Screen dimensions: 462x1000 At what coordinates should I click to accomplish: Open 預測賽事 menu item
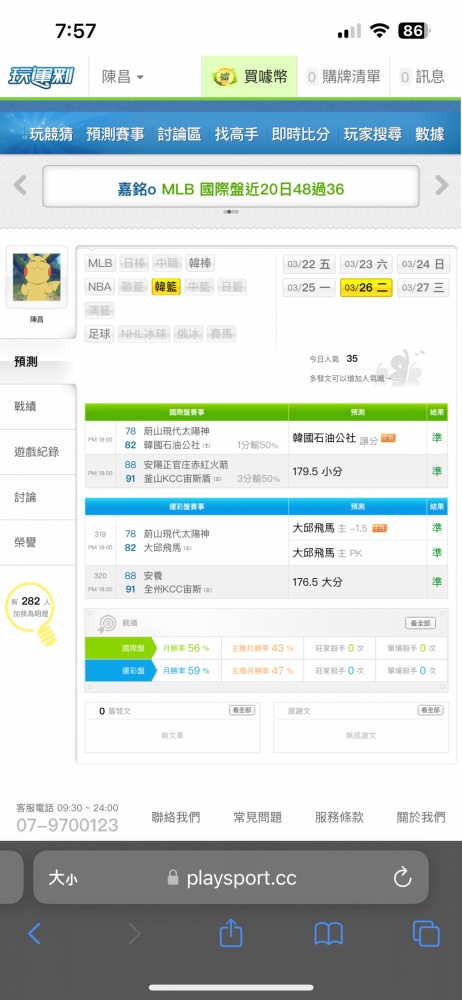pos(116,134)
